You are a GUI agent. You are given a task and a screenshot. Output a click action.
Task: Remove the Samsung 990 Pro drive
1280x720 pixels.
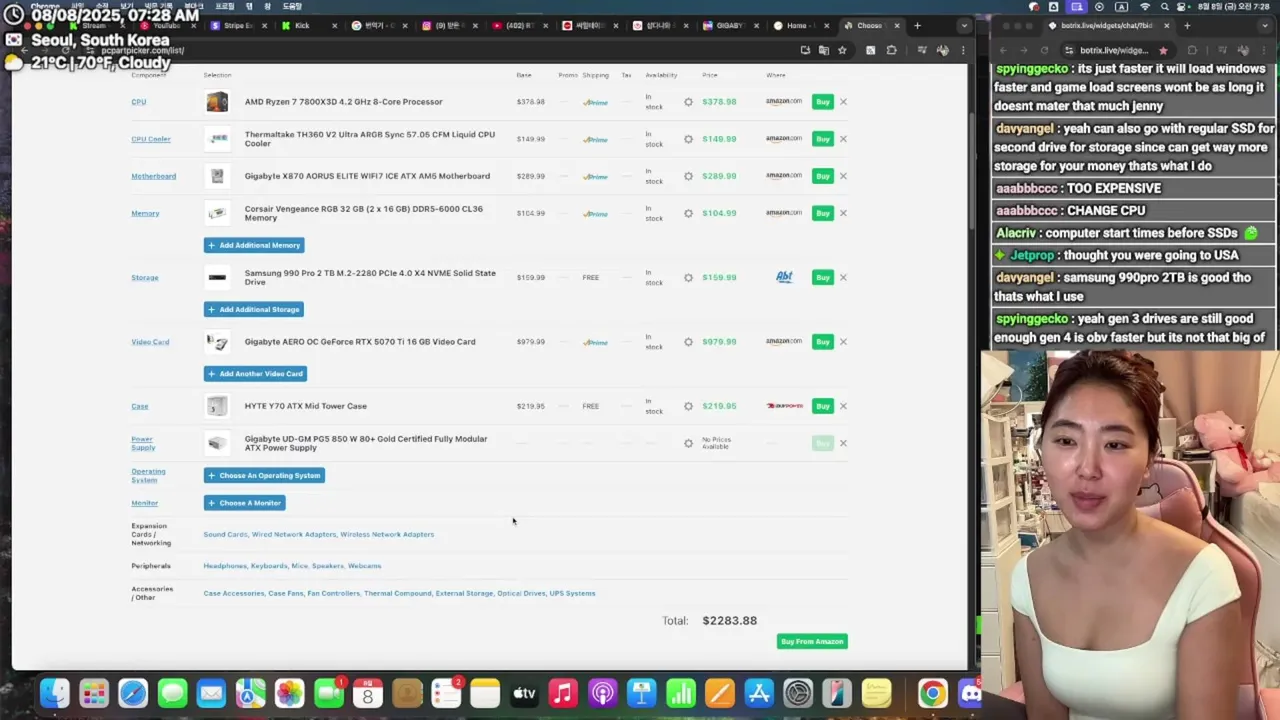coord(843,278)
